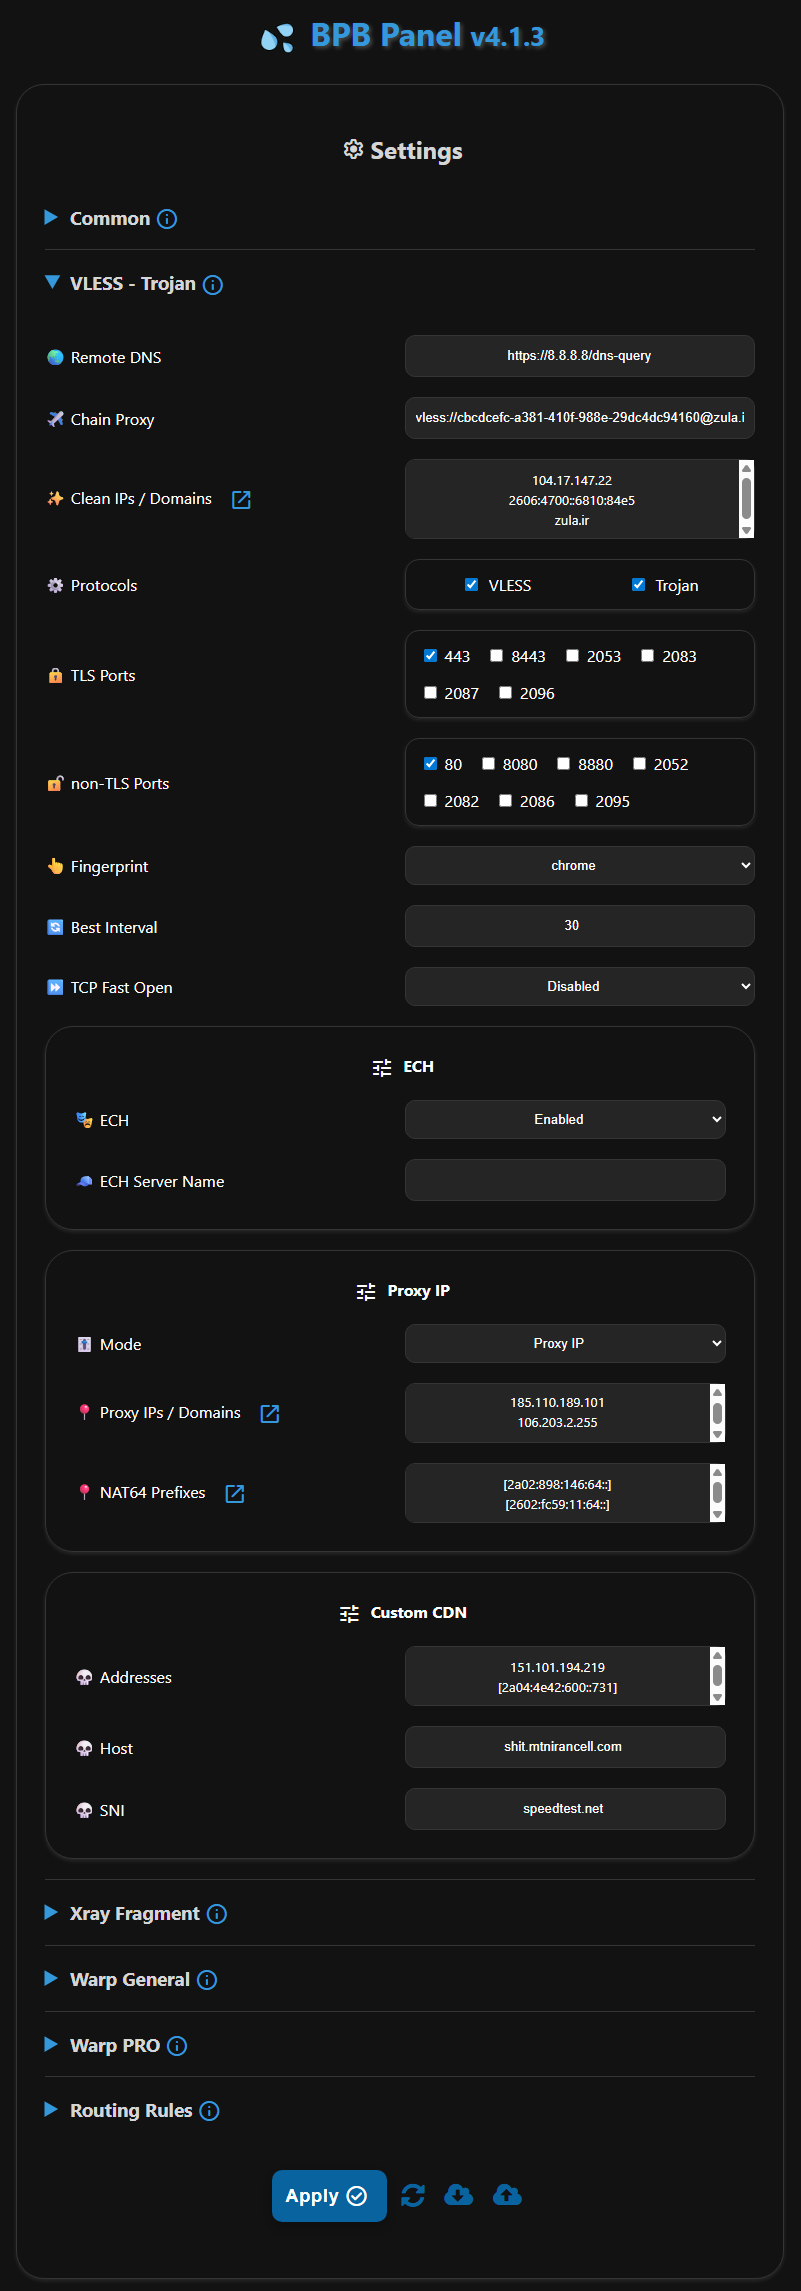The height and width of the screenshot is (2291, 801).
Task: Click the skull icon beside Addresses
Action: tap(84, 1678)
